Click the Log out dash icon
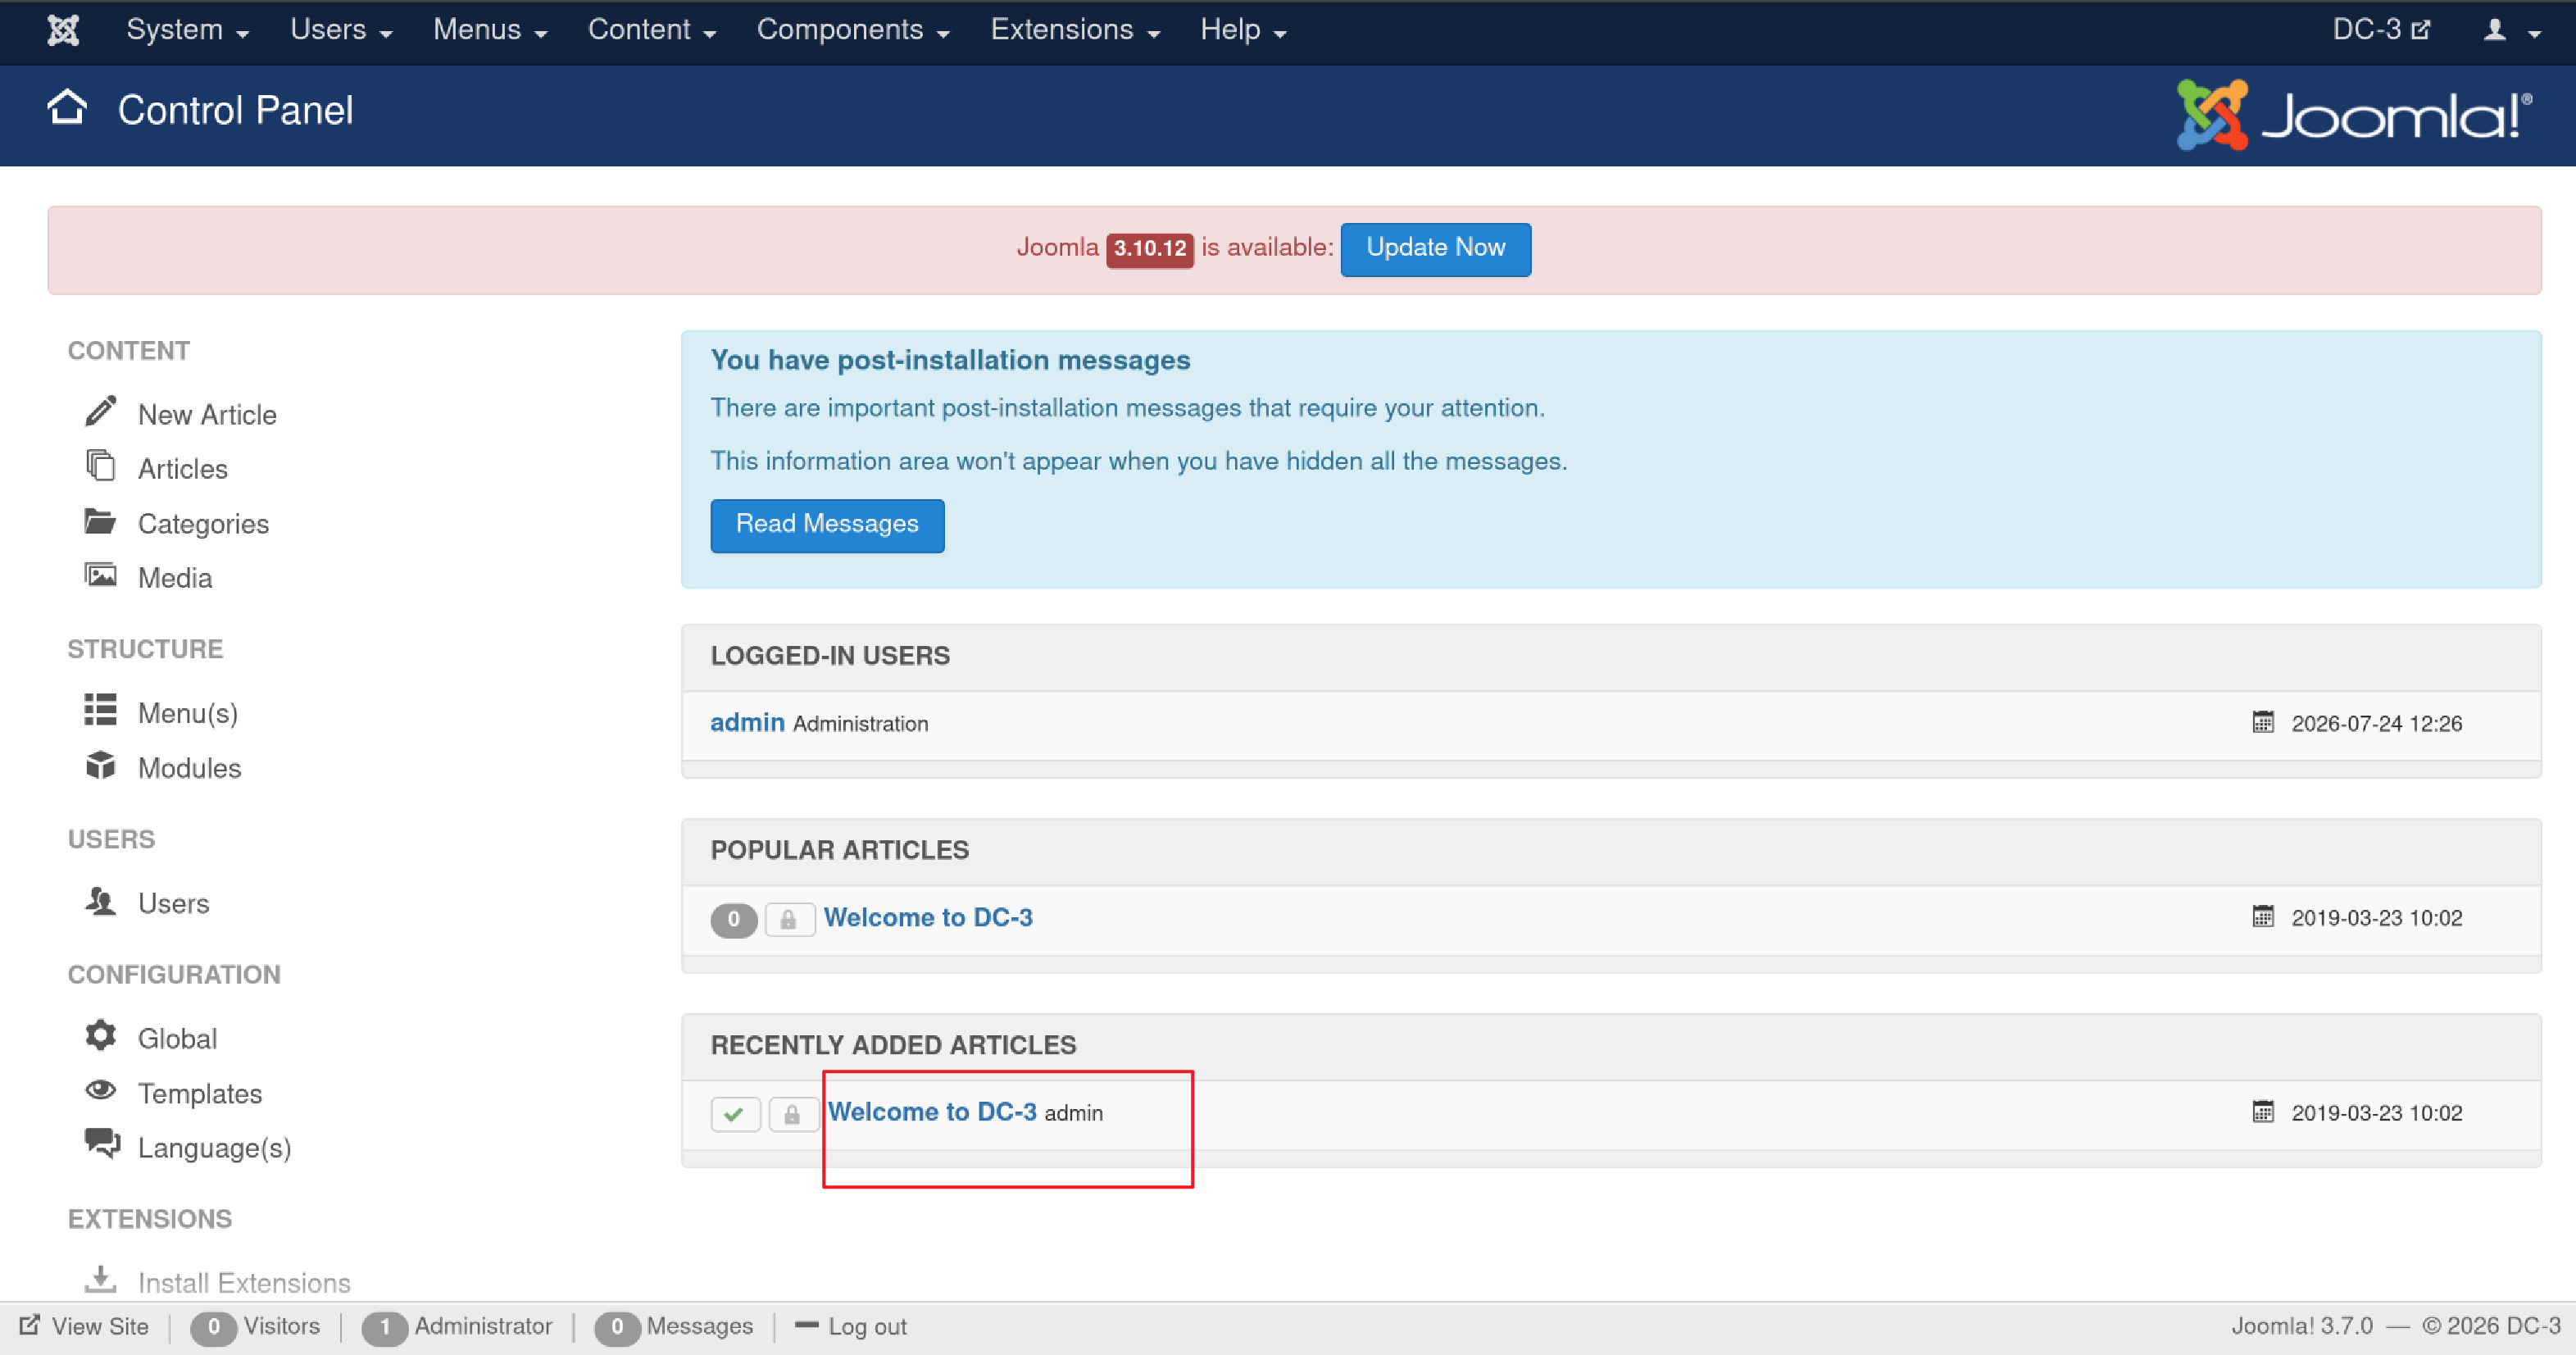Image resolution: width=2576 pixels, height=1355 pixels. (807, 1325)
